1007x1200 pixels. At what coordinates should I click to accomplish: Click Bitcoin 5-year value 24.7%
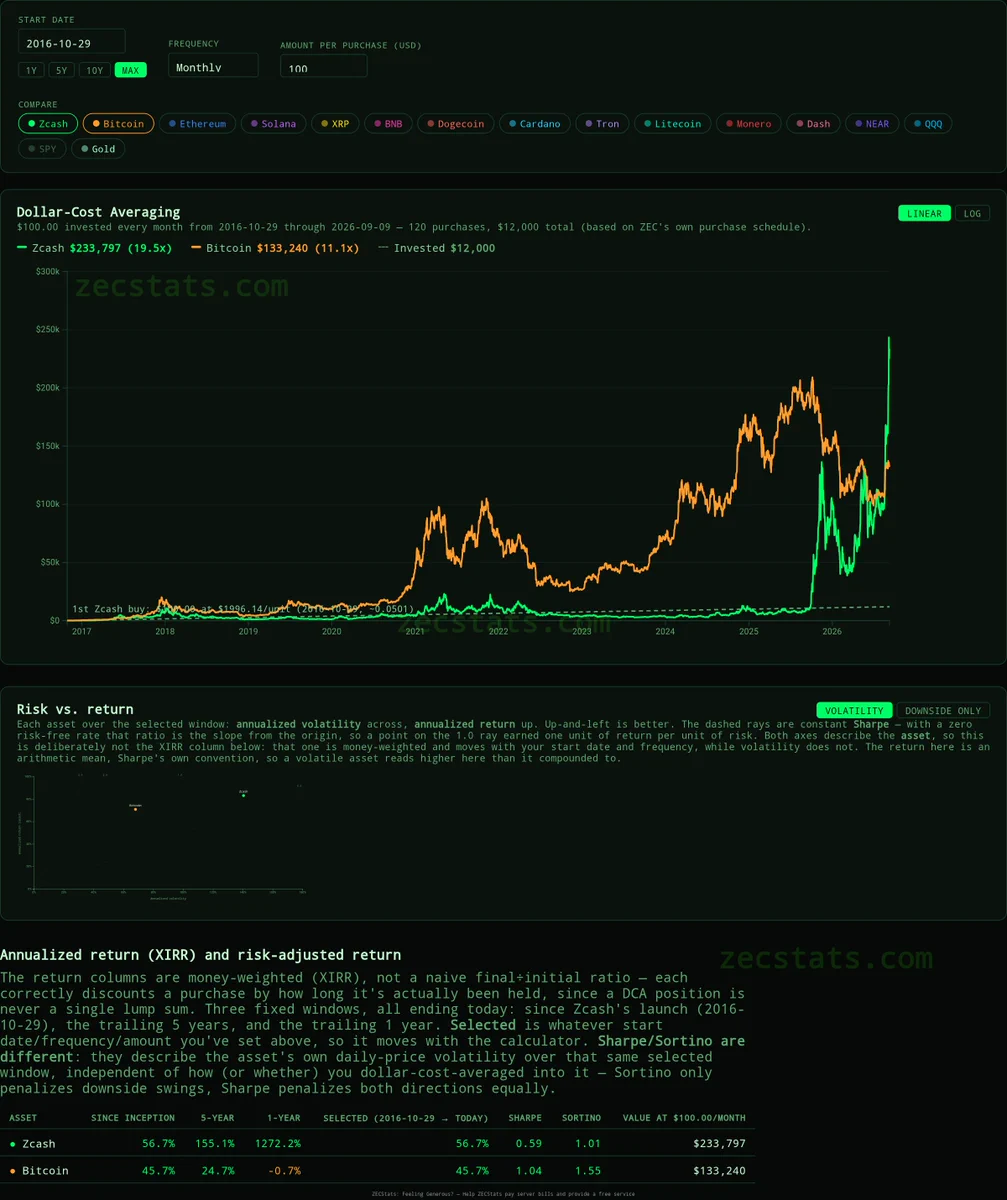218,1170
